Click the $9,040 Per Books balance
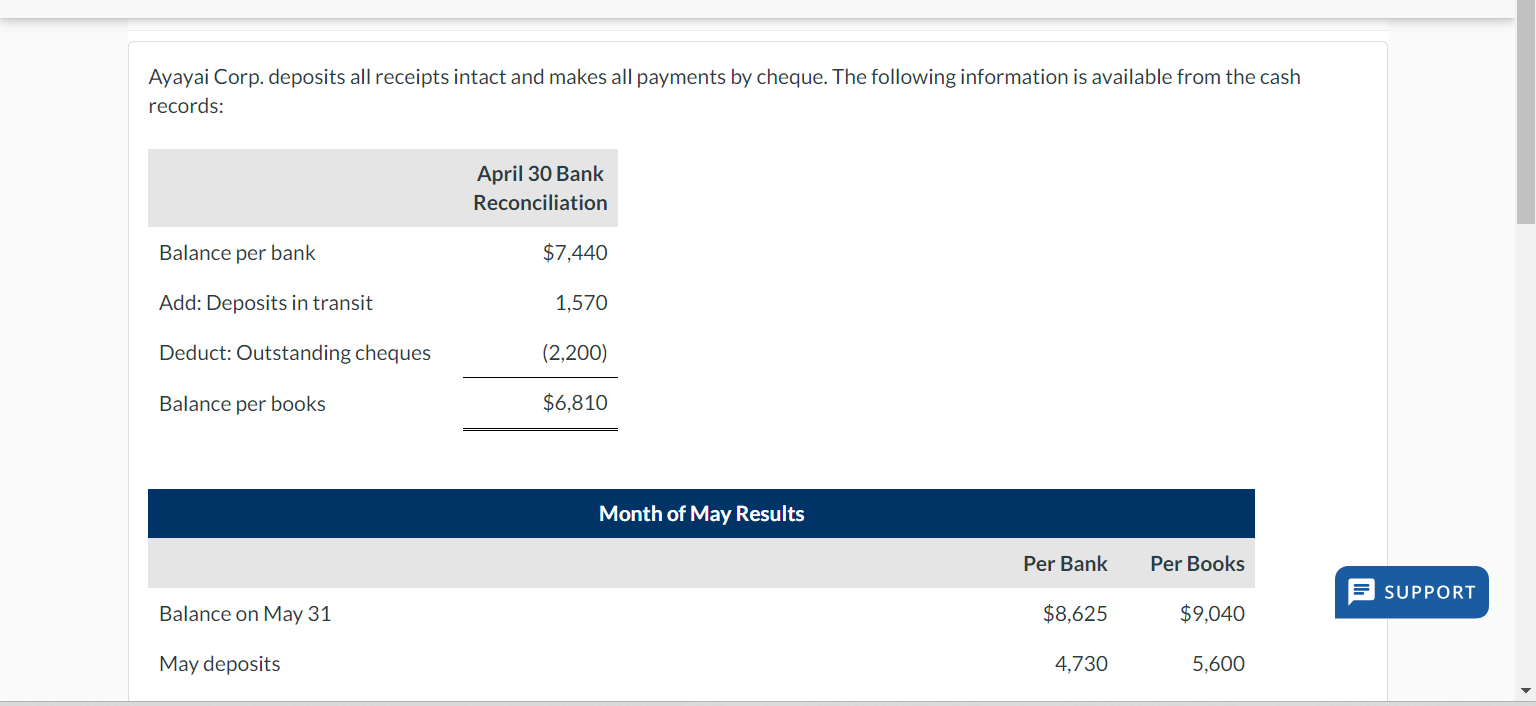The image size is (1536, 706). [1213, 613]
